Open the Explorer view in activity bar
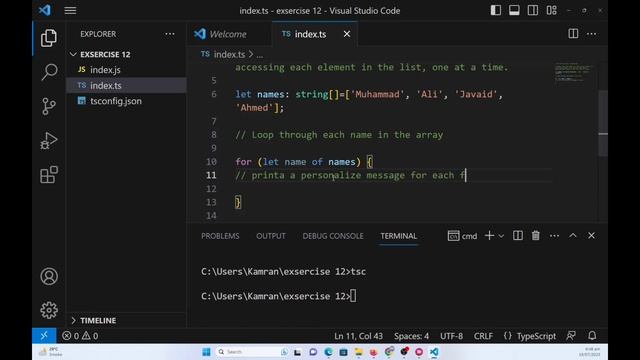The image size is (640, 360). pyautogui.click(x=49, y=38)
